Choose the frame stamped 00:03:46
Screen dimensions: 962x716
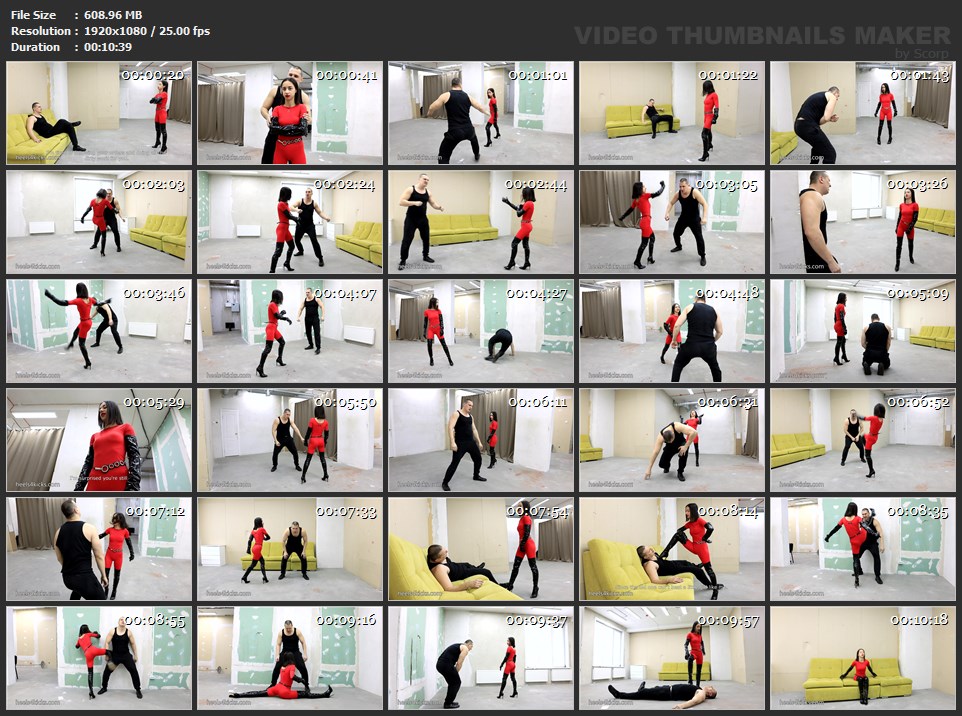pos(99,331)
